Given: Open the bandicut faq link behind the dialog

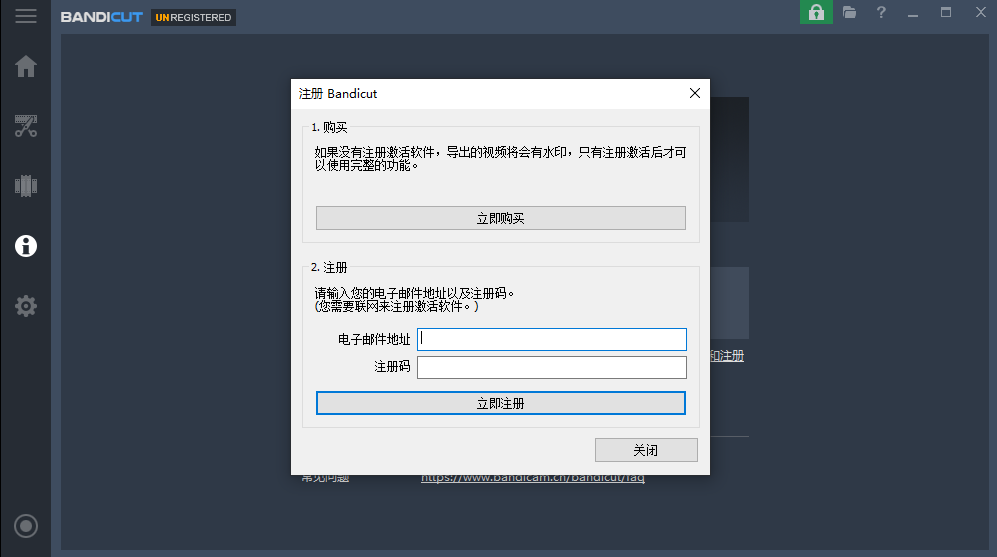Looking at the screenshot, I should (x=533, y=478).
